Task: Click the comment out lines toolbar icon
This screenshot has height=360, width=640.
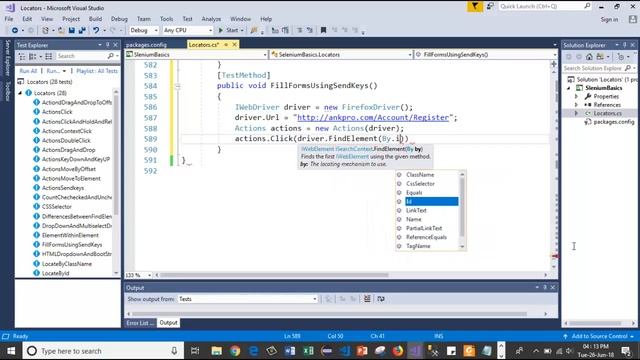Action: pos(300,30)
